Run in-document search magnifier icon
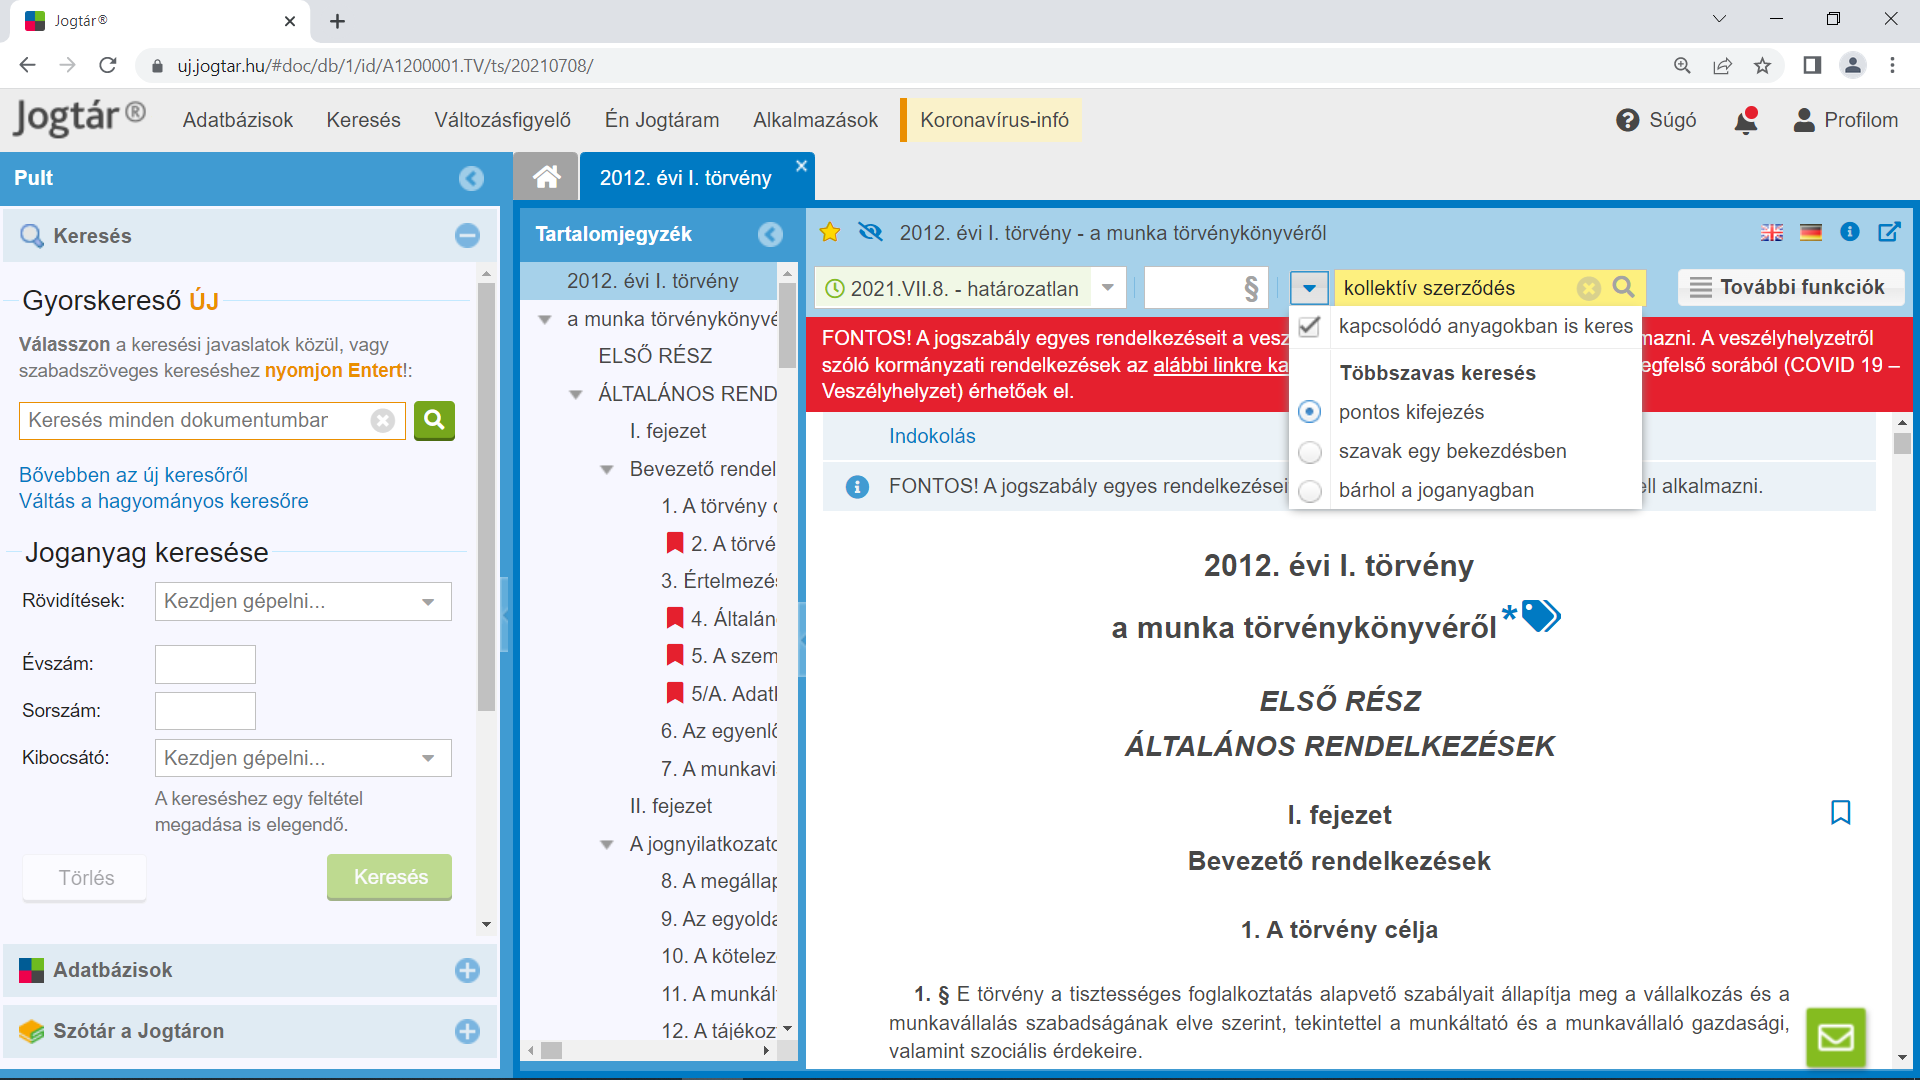Screen dimensions: 1920x1080 pyautogui.click(x=1624, y=287)
